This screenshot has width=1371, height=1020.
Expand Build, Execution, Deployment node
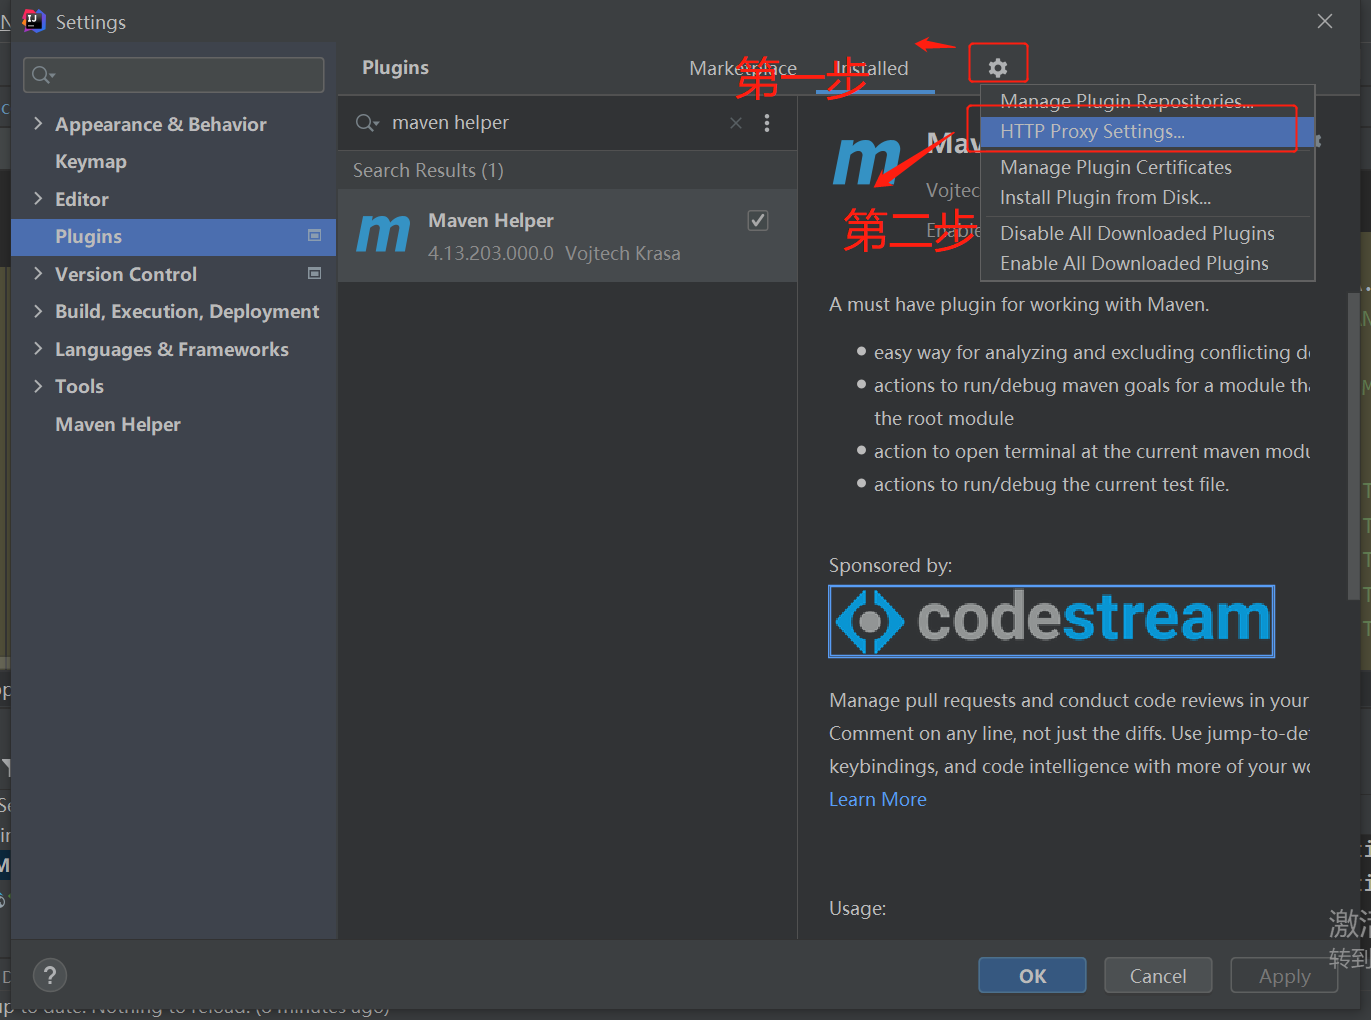tap(38, 311)
